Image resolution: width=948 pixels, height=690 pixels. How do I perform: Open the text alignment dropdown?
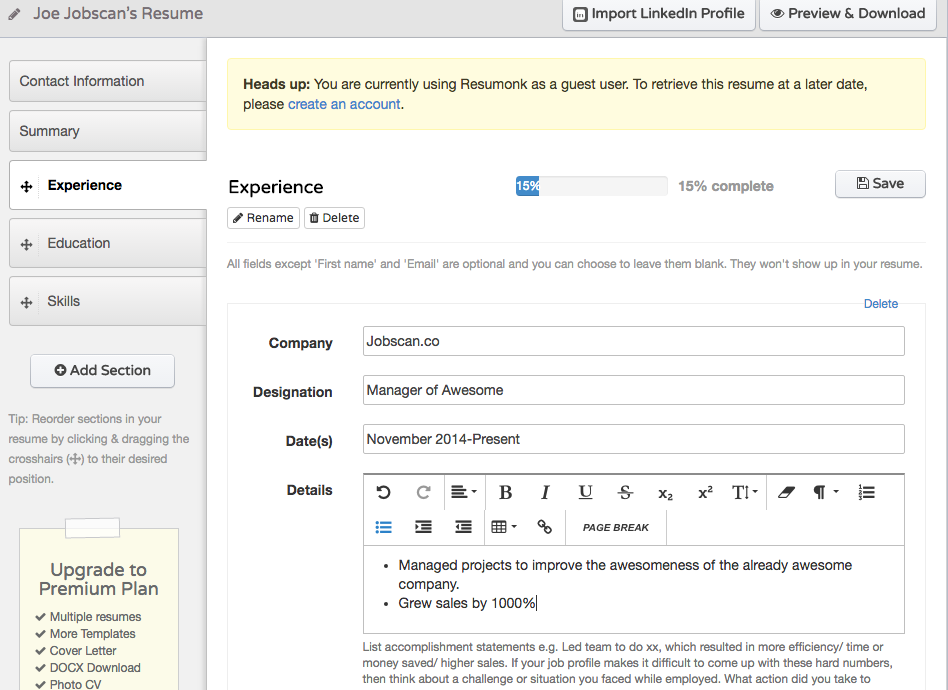[x=464, y=492]
